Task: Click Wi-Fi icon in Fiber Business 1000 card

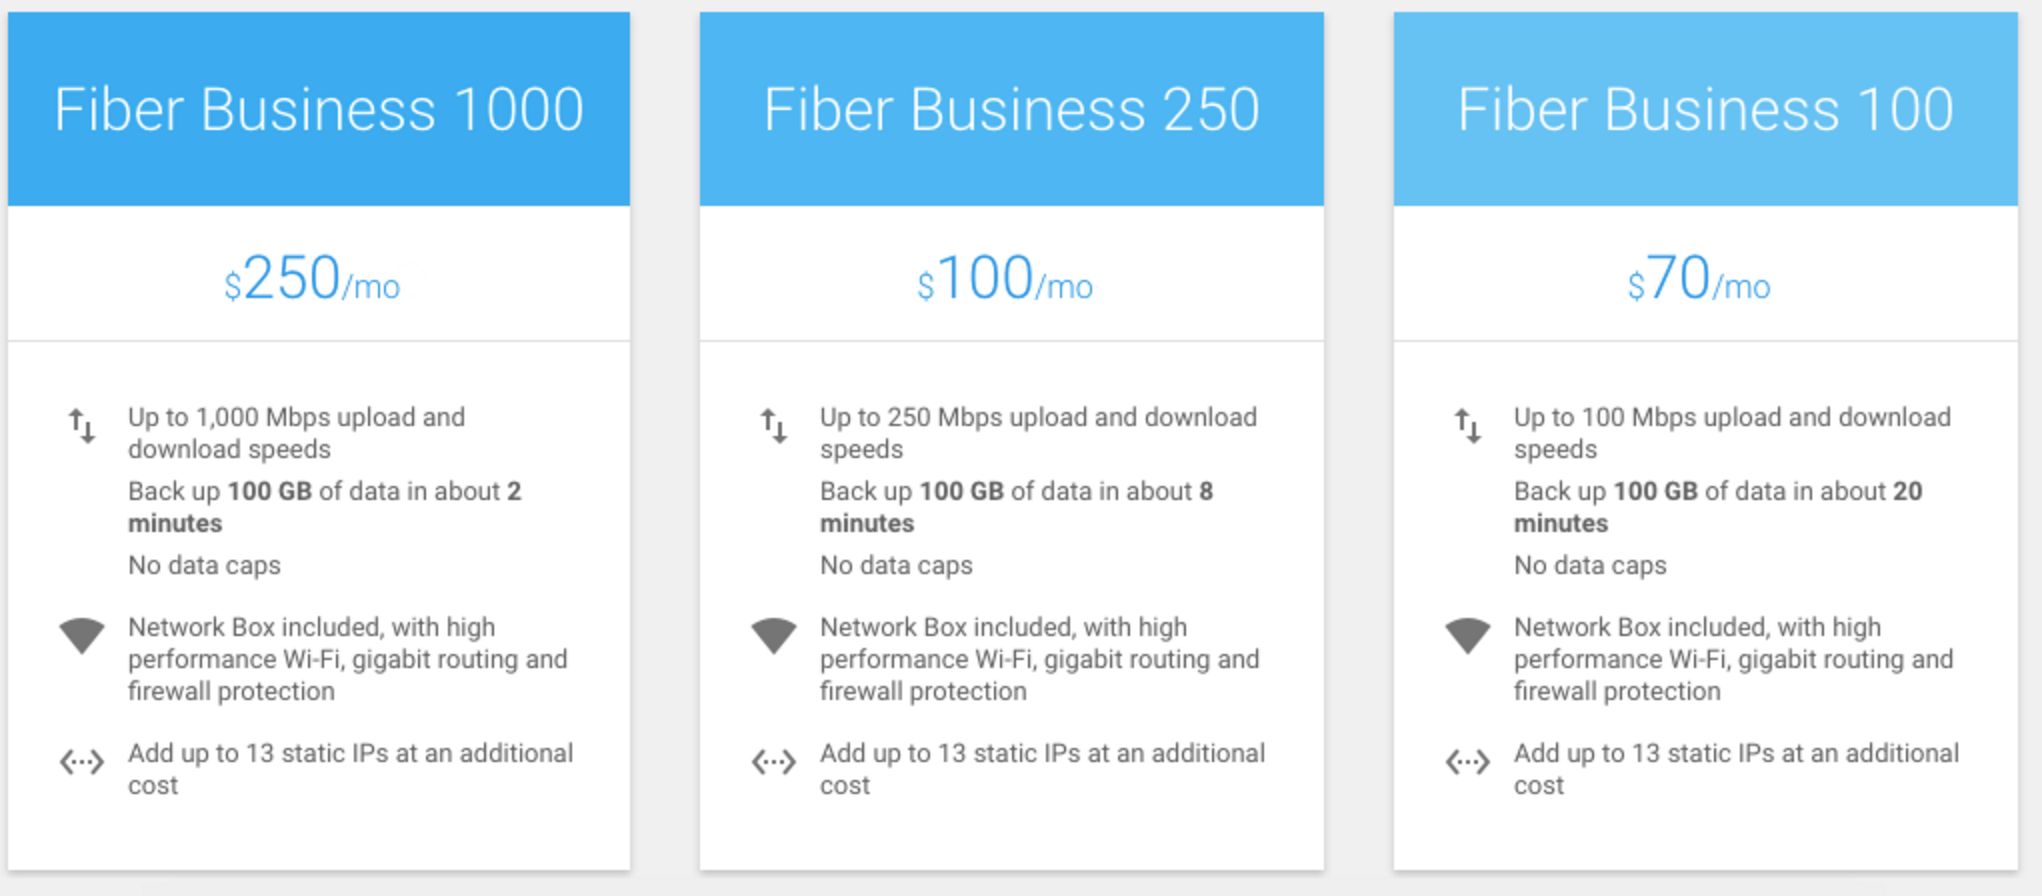Action: (82, 636)
